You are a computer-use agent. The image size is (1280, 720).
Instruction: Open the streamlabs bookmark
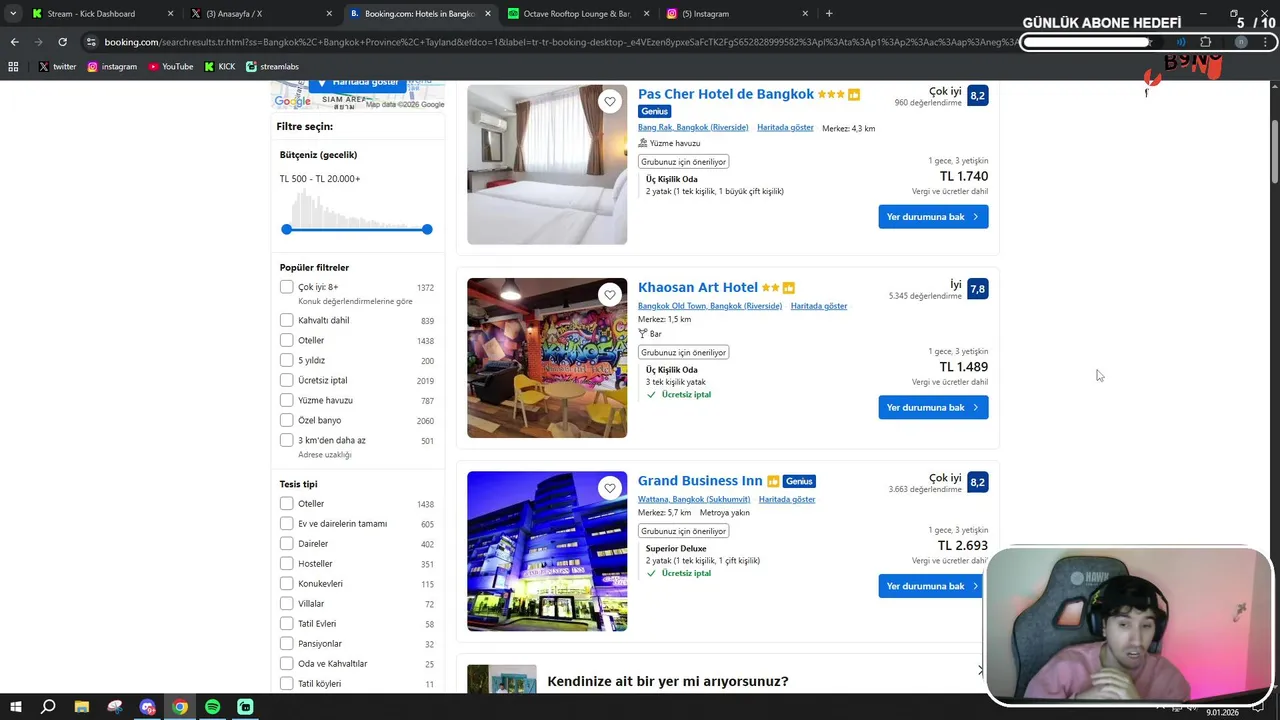click(272, 66)
